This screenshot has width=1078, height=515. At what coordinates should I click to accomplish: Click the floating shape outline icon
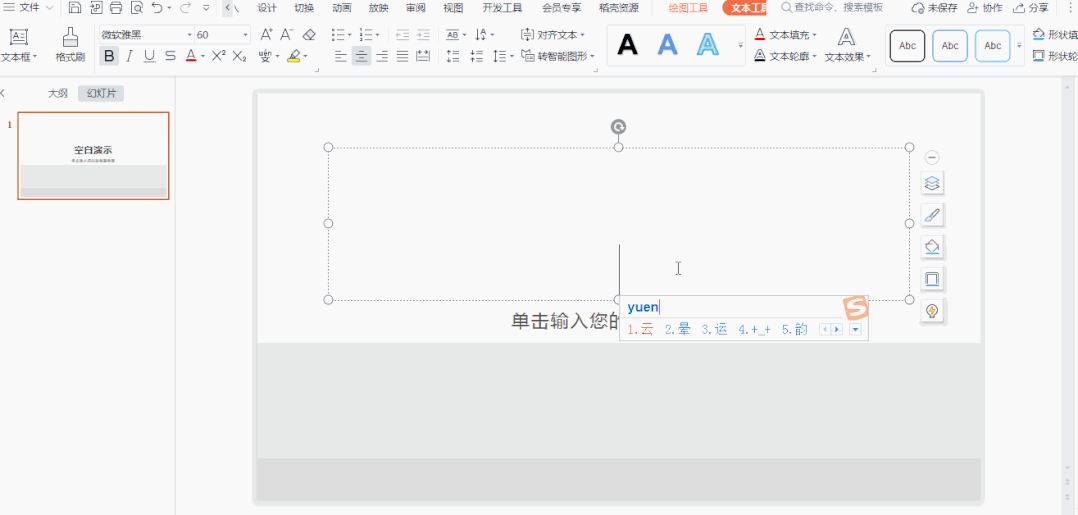point(932,279)
